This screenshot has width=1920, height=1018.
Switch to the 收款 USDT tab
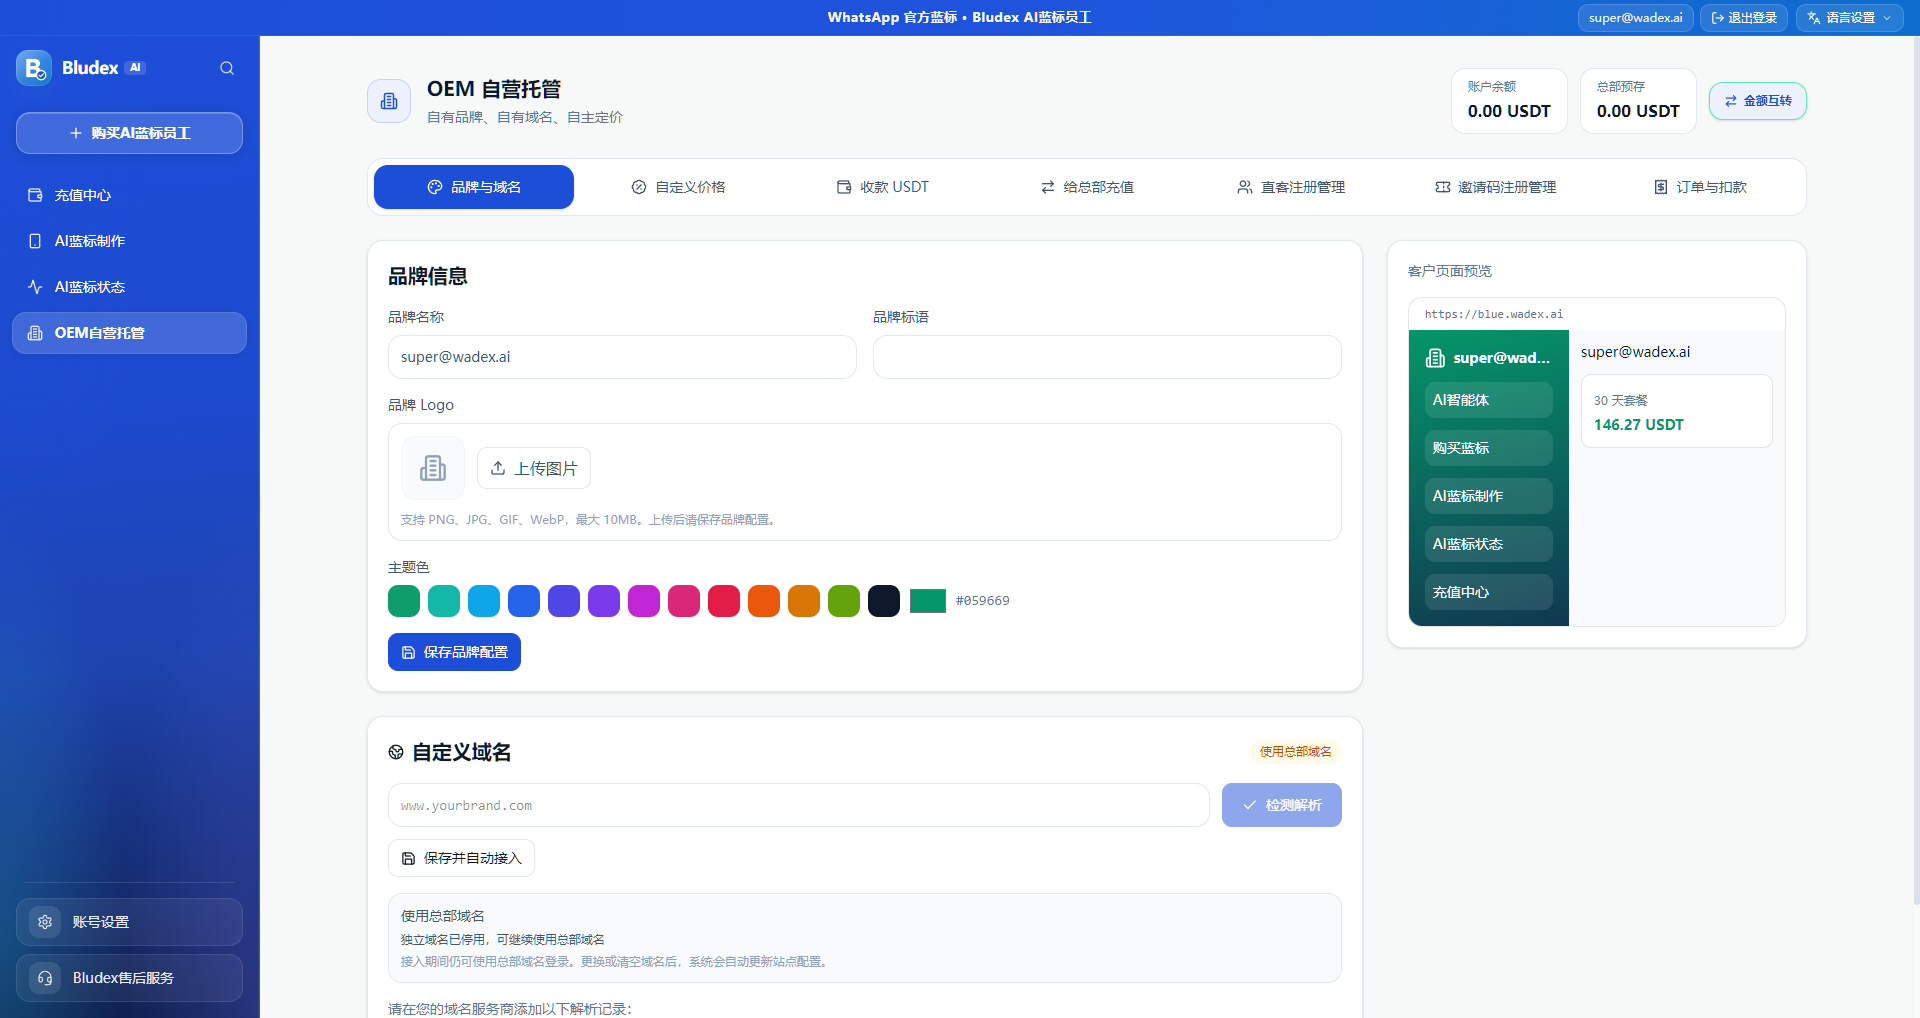(883, 187)
